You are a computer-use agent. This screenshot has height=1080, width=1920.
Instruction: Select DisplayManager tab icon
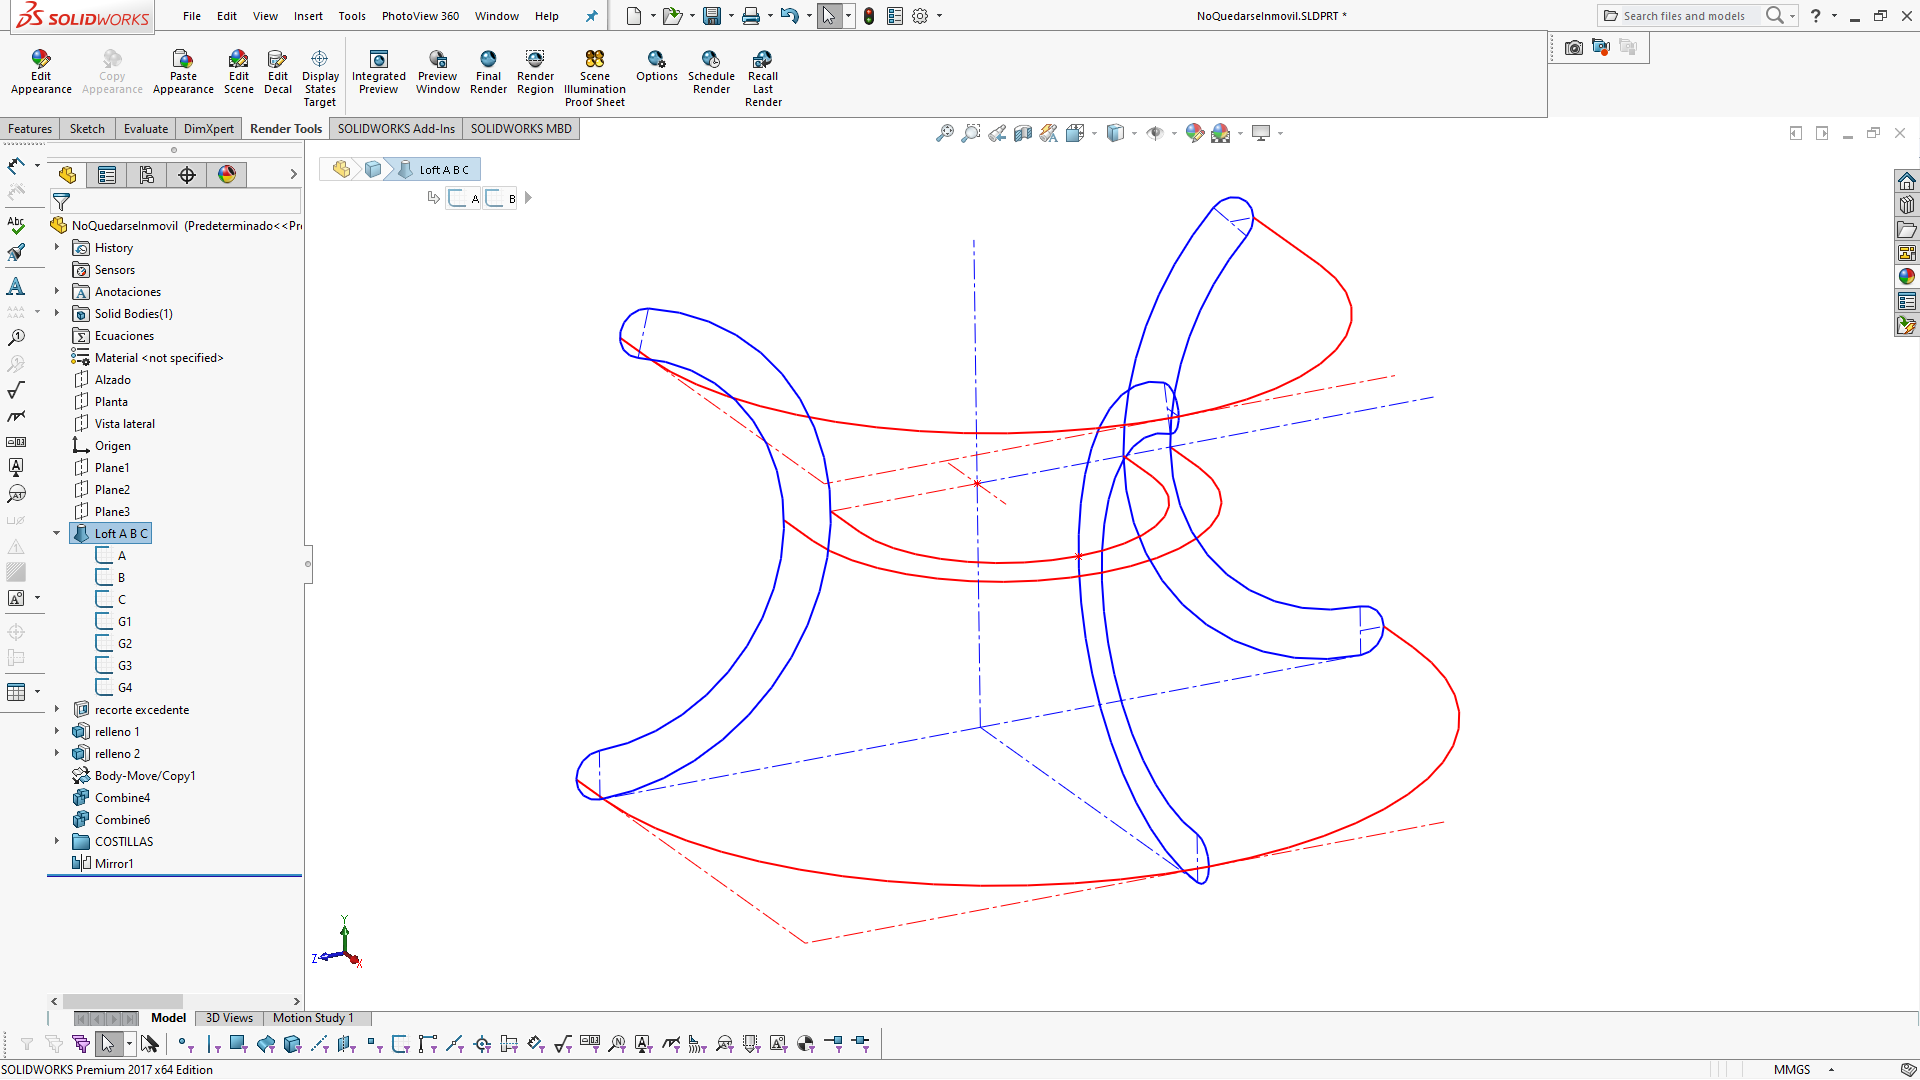[227, 175]
